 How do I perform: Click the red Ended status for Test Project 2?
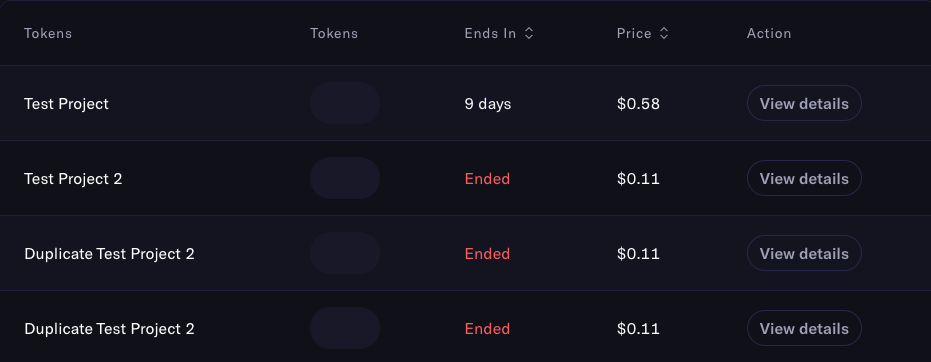(x=487, y=179)
